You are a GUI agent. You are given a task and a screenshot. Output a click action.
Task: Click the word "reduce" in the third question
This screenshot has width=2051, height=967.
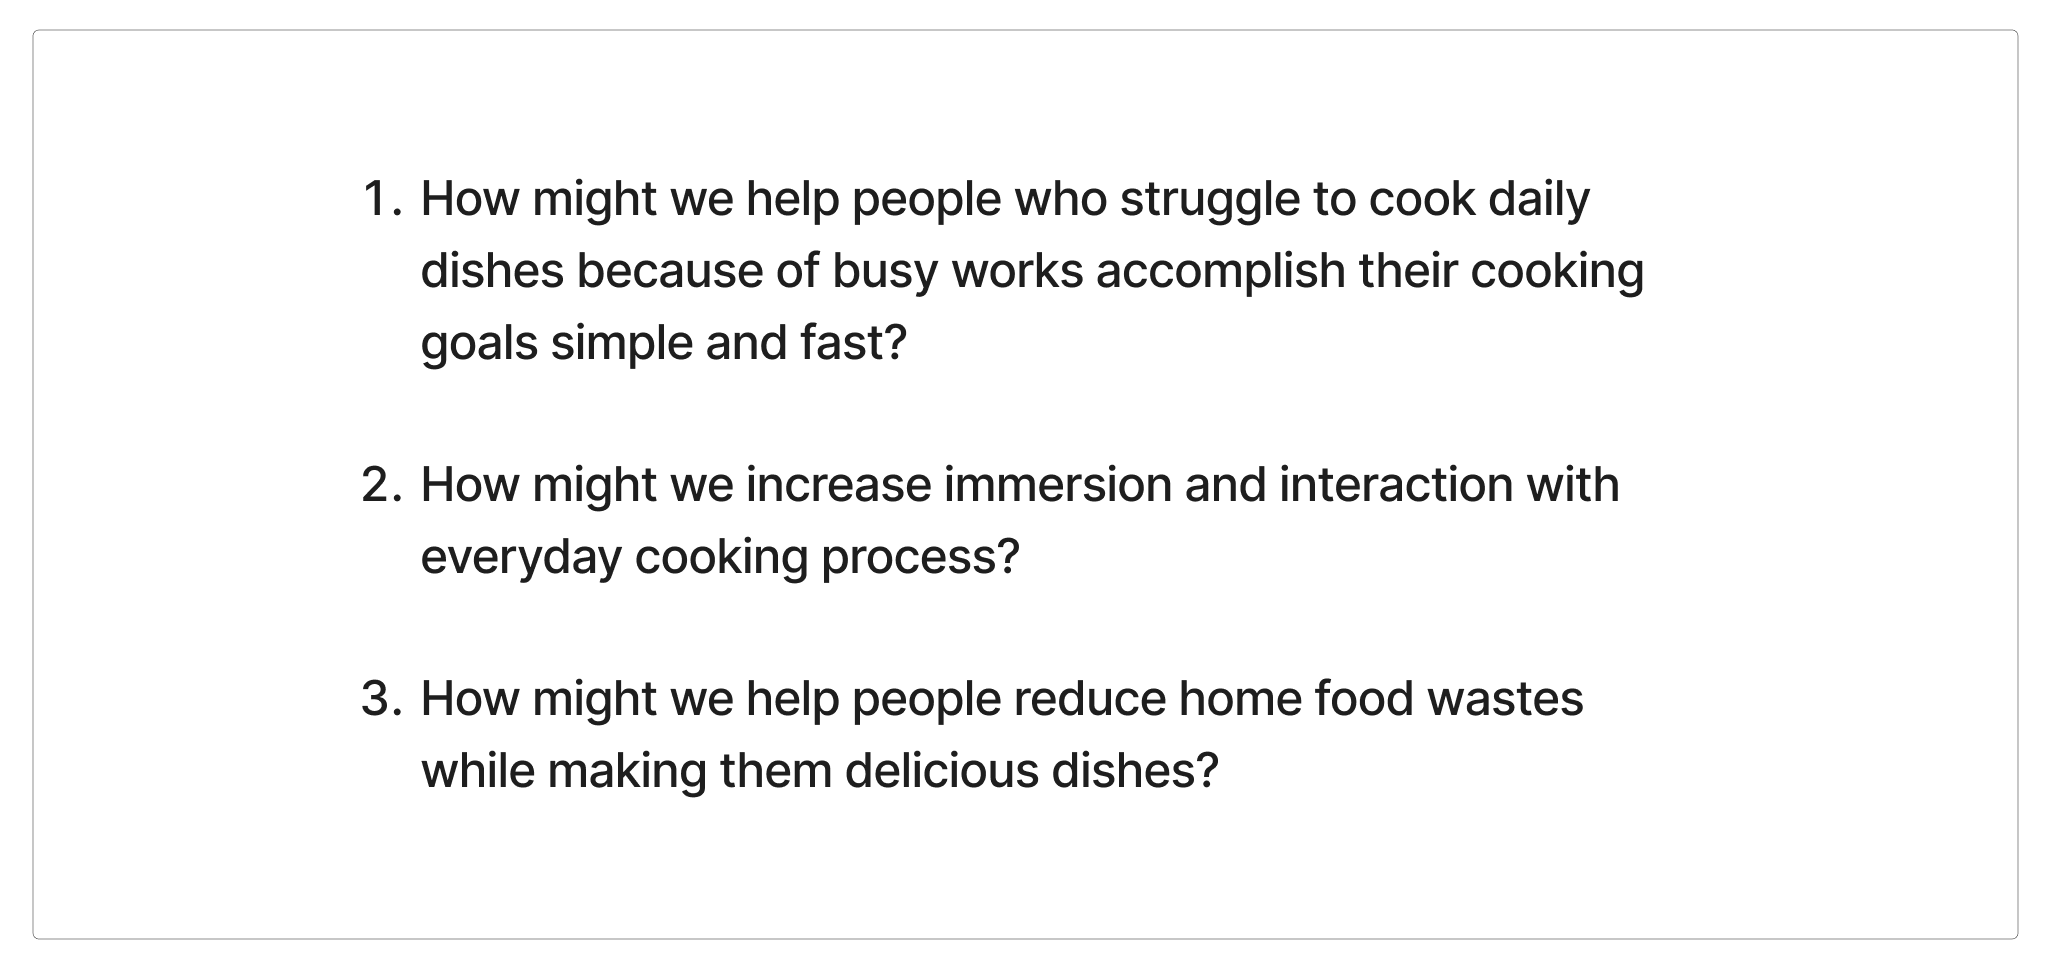click(x=1089, y=699)
